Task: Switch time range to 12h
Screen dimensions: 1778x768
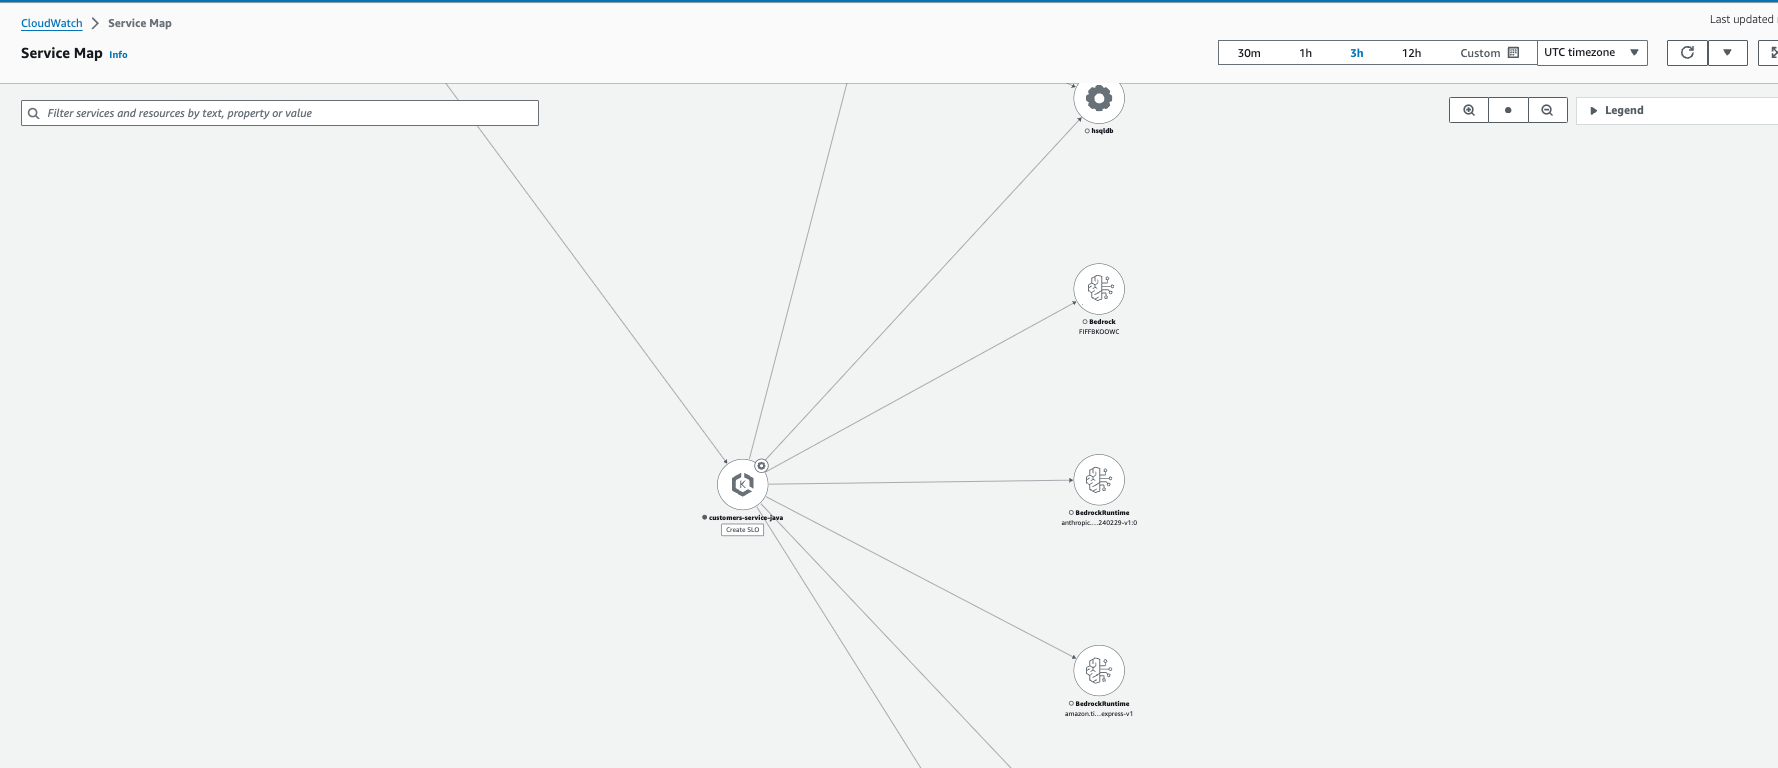Action: click(x=1411, y=53)
